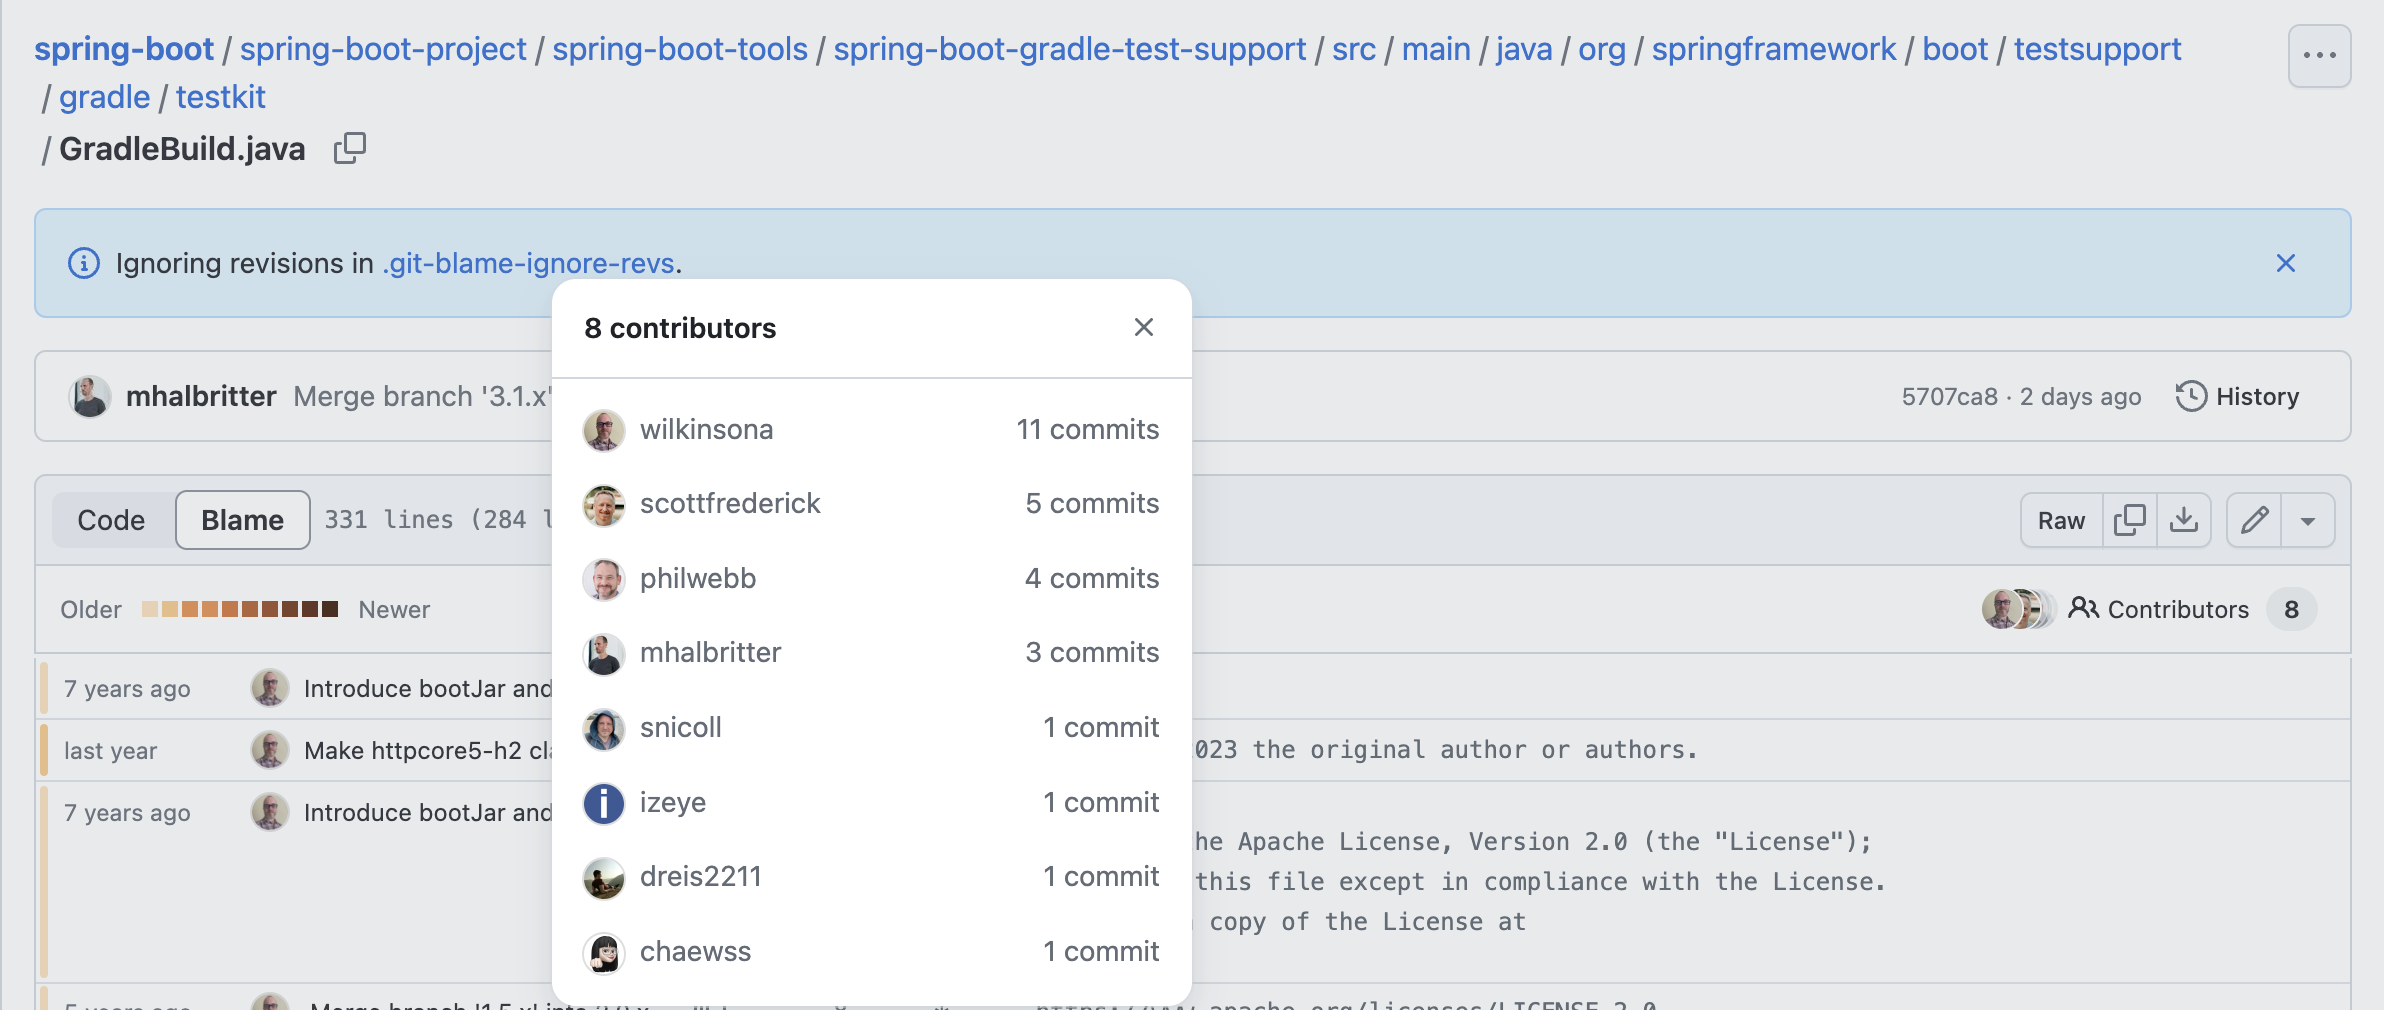Image resolution: width=2384 pixels, height=1010 pixels.
Task: Close the 8 contributors popup
Action: point(1144,327)
